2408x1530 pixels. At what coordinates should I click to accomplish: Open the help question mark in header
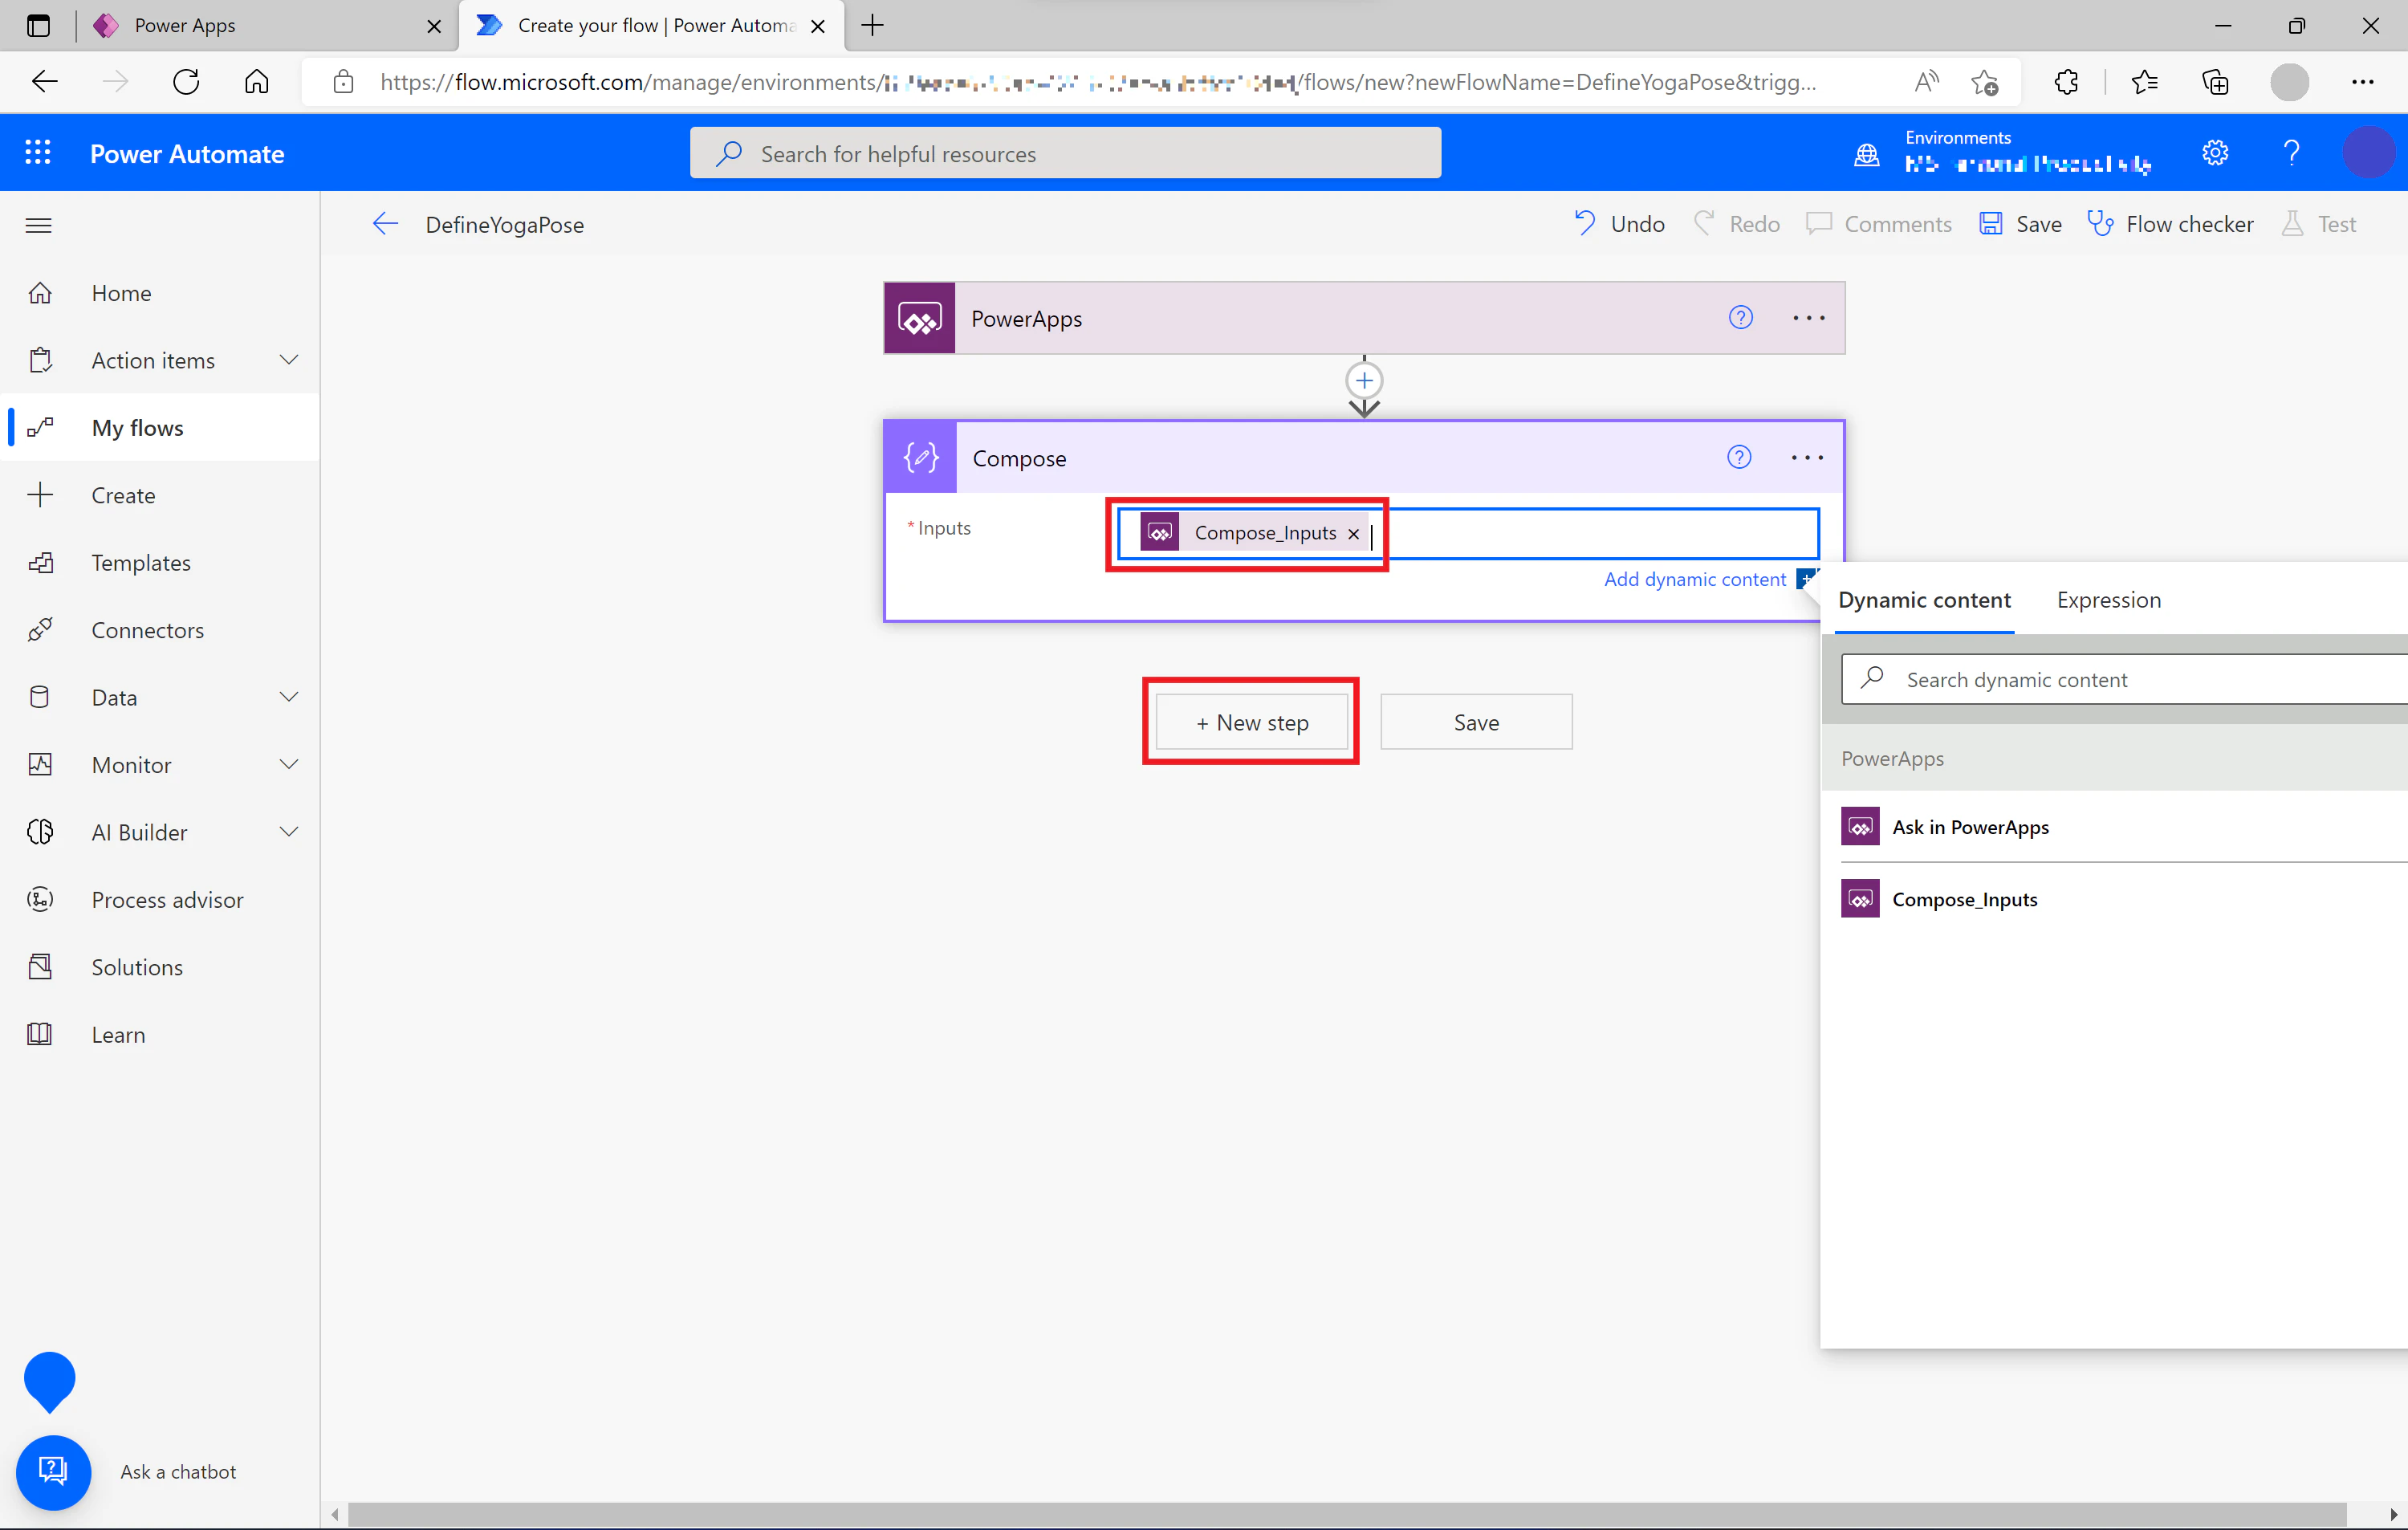pos(2291,153)
